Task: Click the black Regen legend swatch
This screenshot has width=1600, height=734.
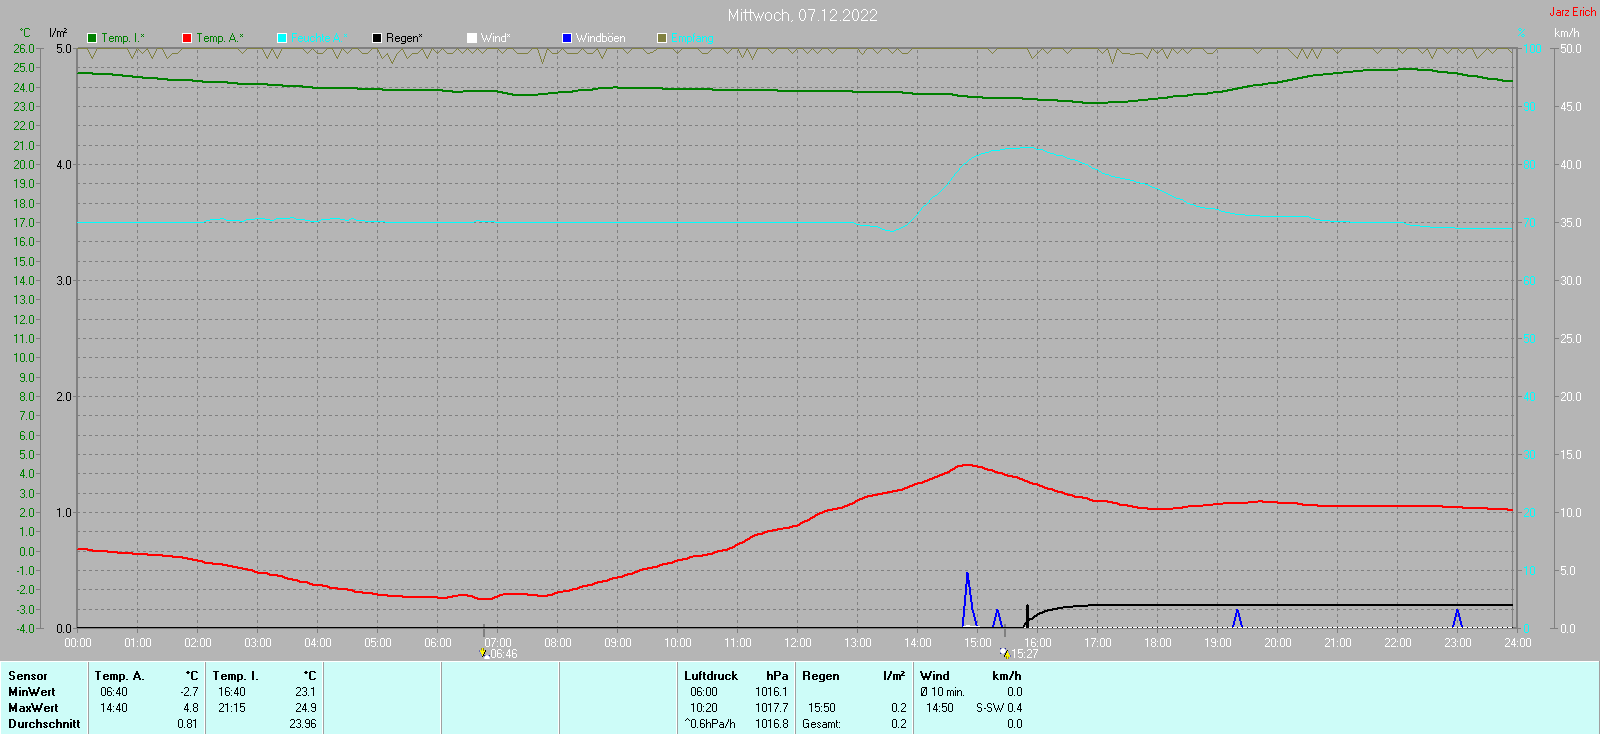Action: pos(377,38)
